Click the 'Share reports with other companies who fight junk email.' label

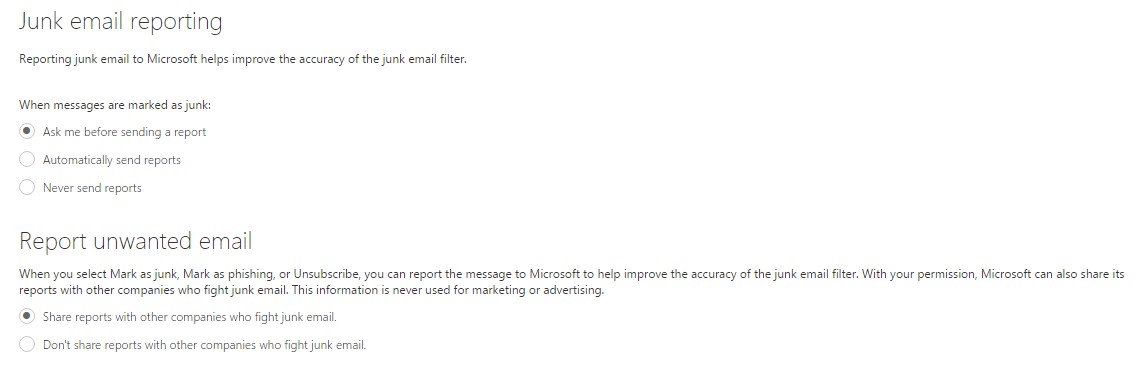190,317
